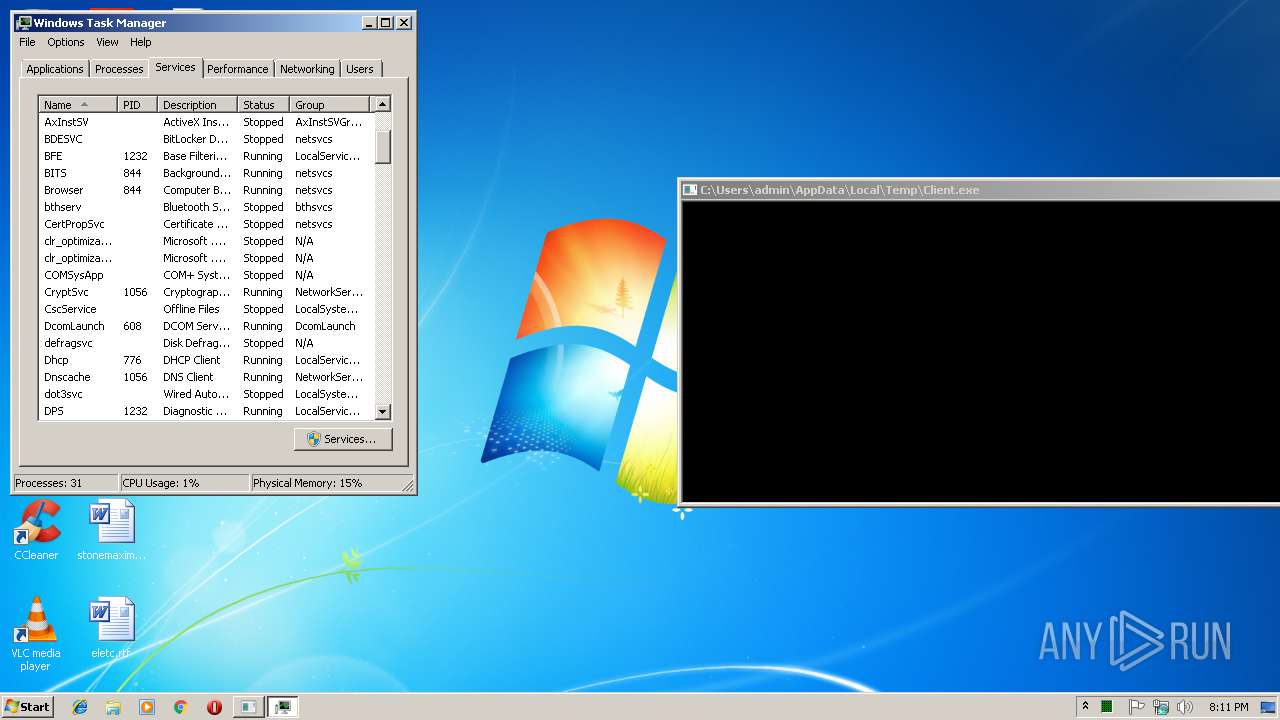Screen dimensions: 1280x720
Task: Click the services list scroll down arrow
Action: pos(382,411)
